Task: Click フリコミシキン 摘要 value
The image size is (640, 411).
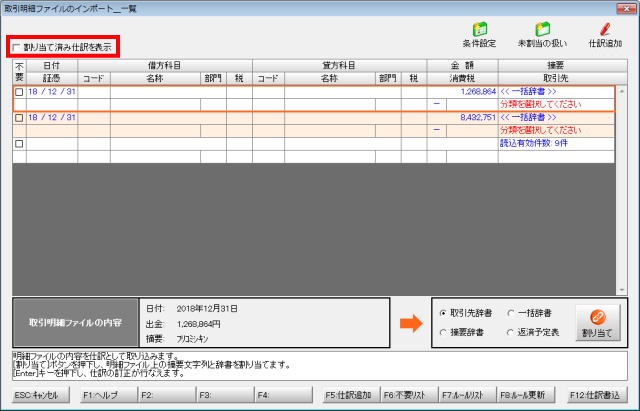Action: [192, 339]
